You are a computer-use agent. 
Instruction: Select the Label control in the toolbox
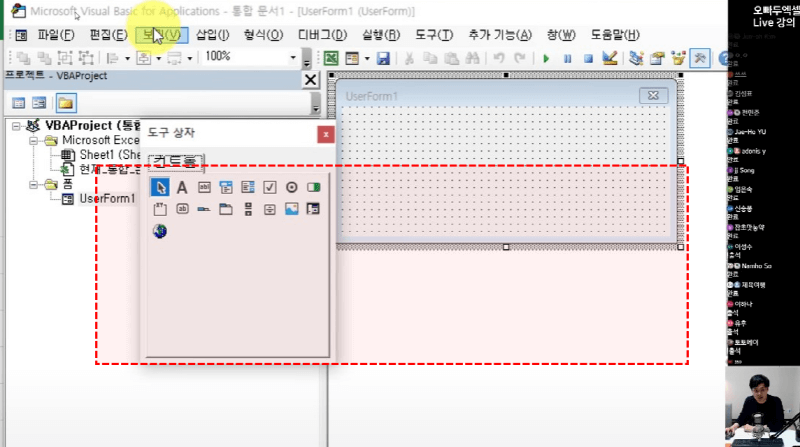182,187
